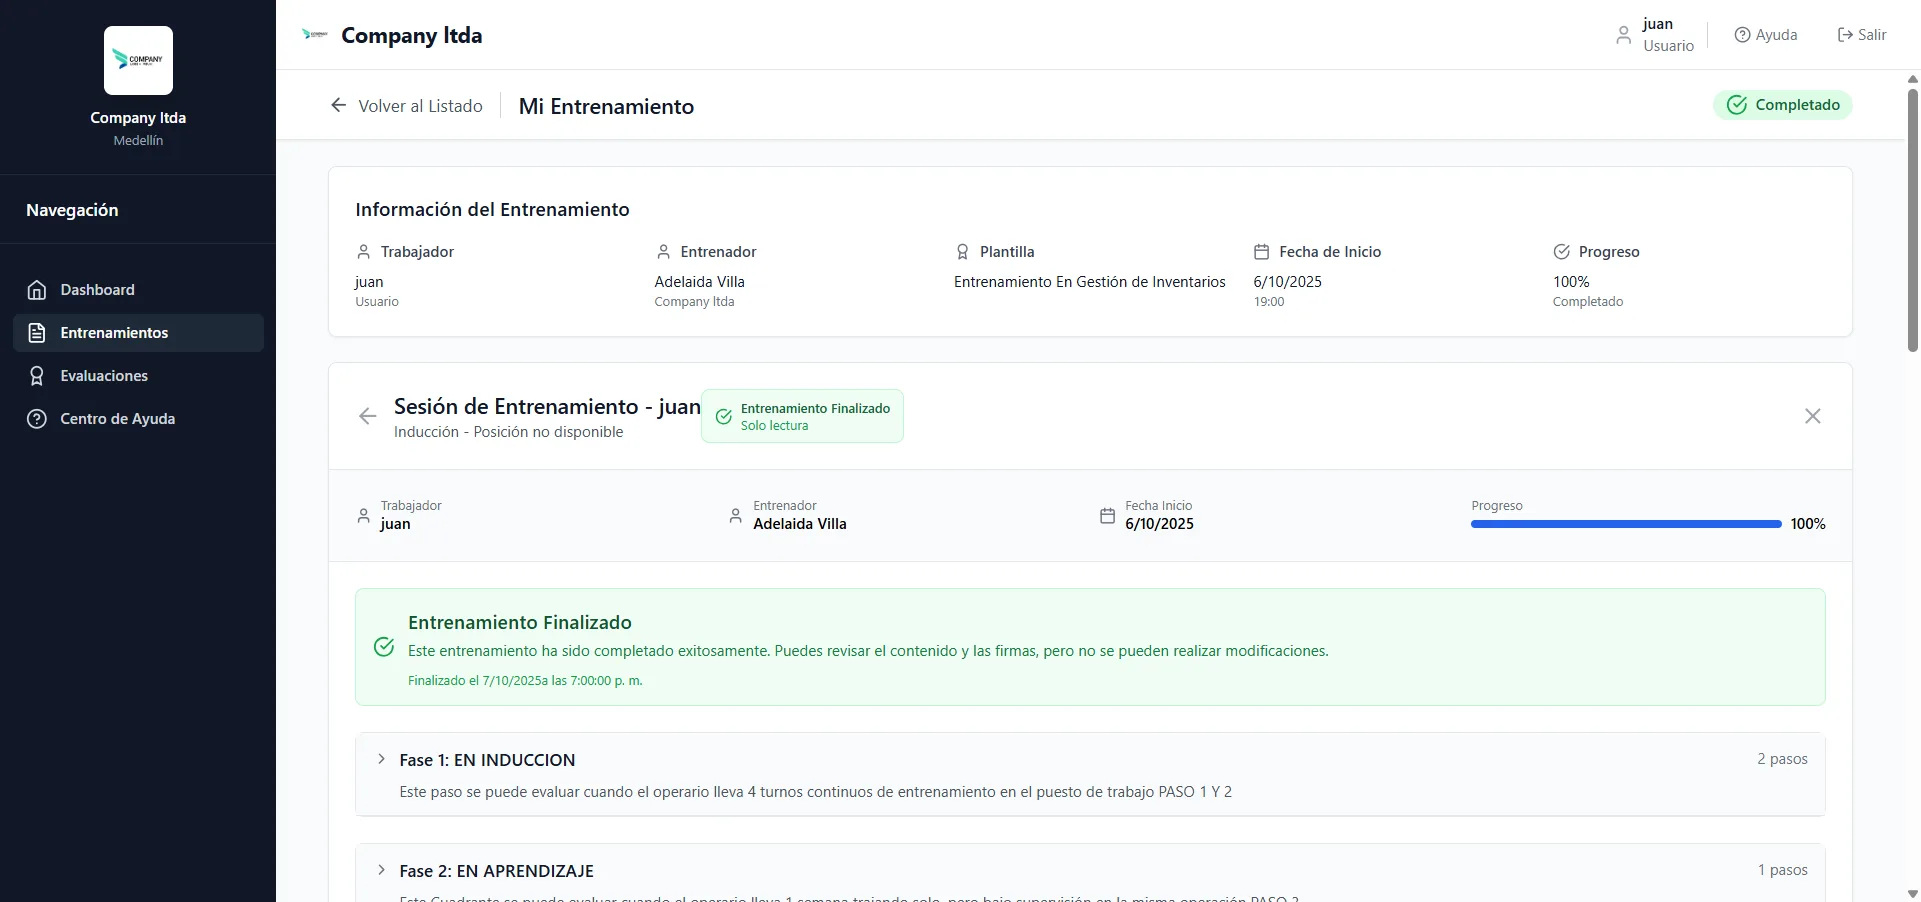1921x902 pixels.
Task: Click the Información del Entrenamiento heading
Action: click(x=492, y=210)
